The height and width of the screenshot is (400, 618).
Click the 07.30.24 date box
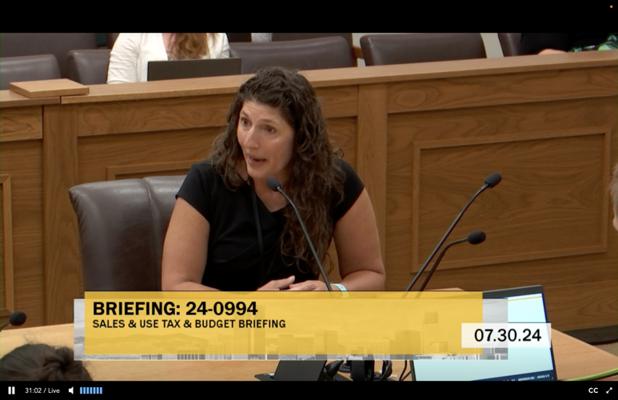click(507, 335)
